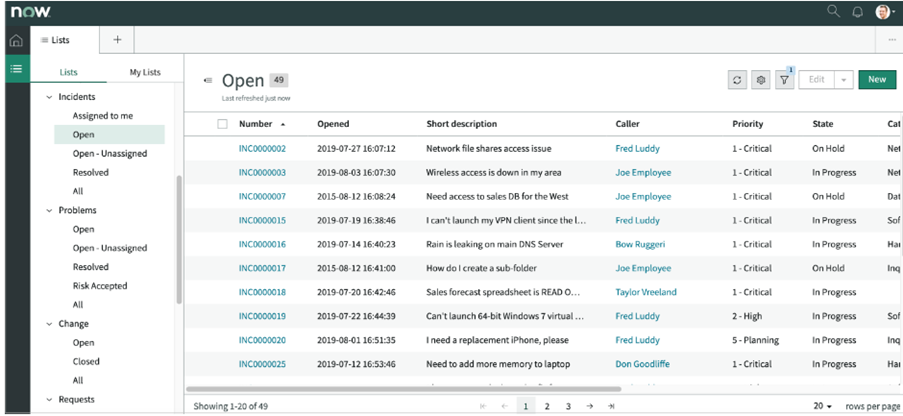Image resolution: width=903 pixels, height=416 pixels.
Task: Jump to last page arrow in pagination
Action: point(611,406)
